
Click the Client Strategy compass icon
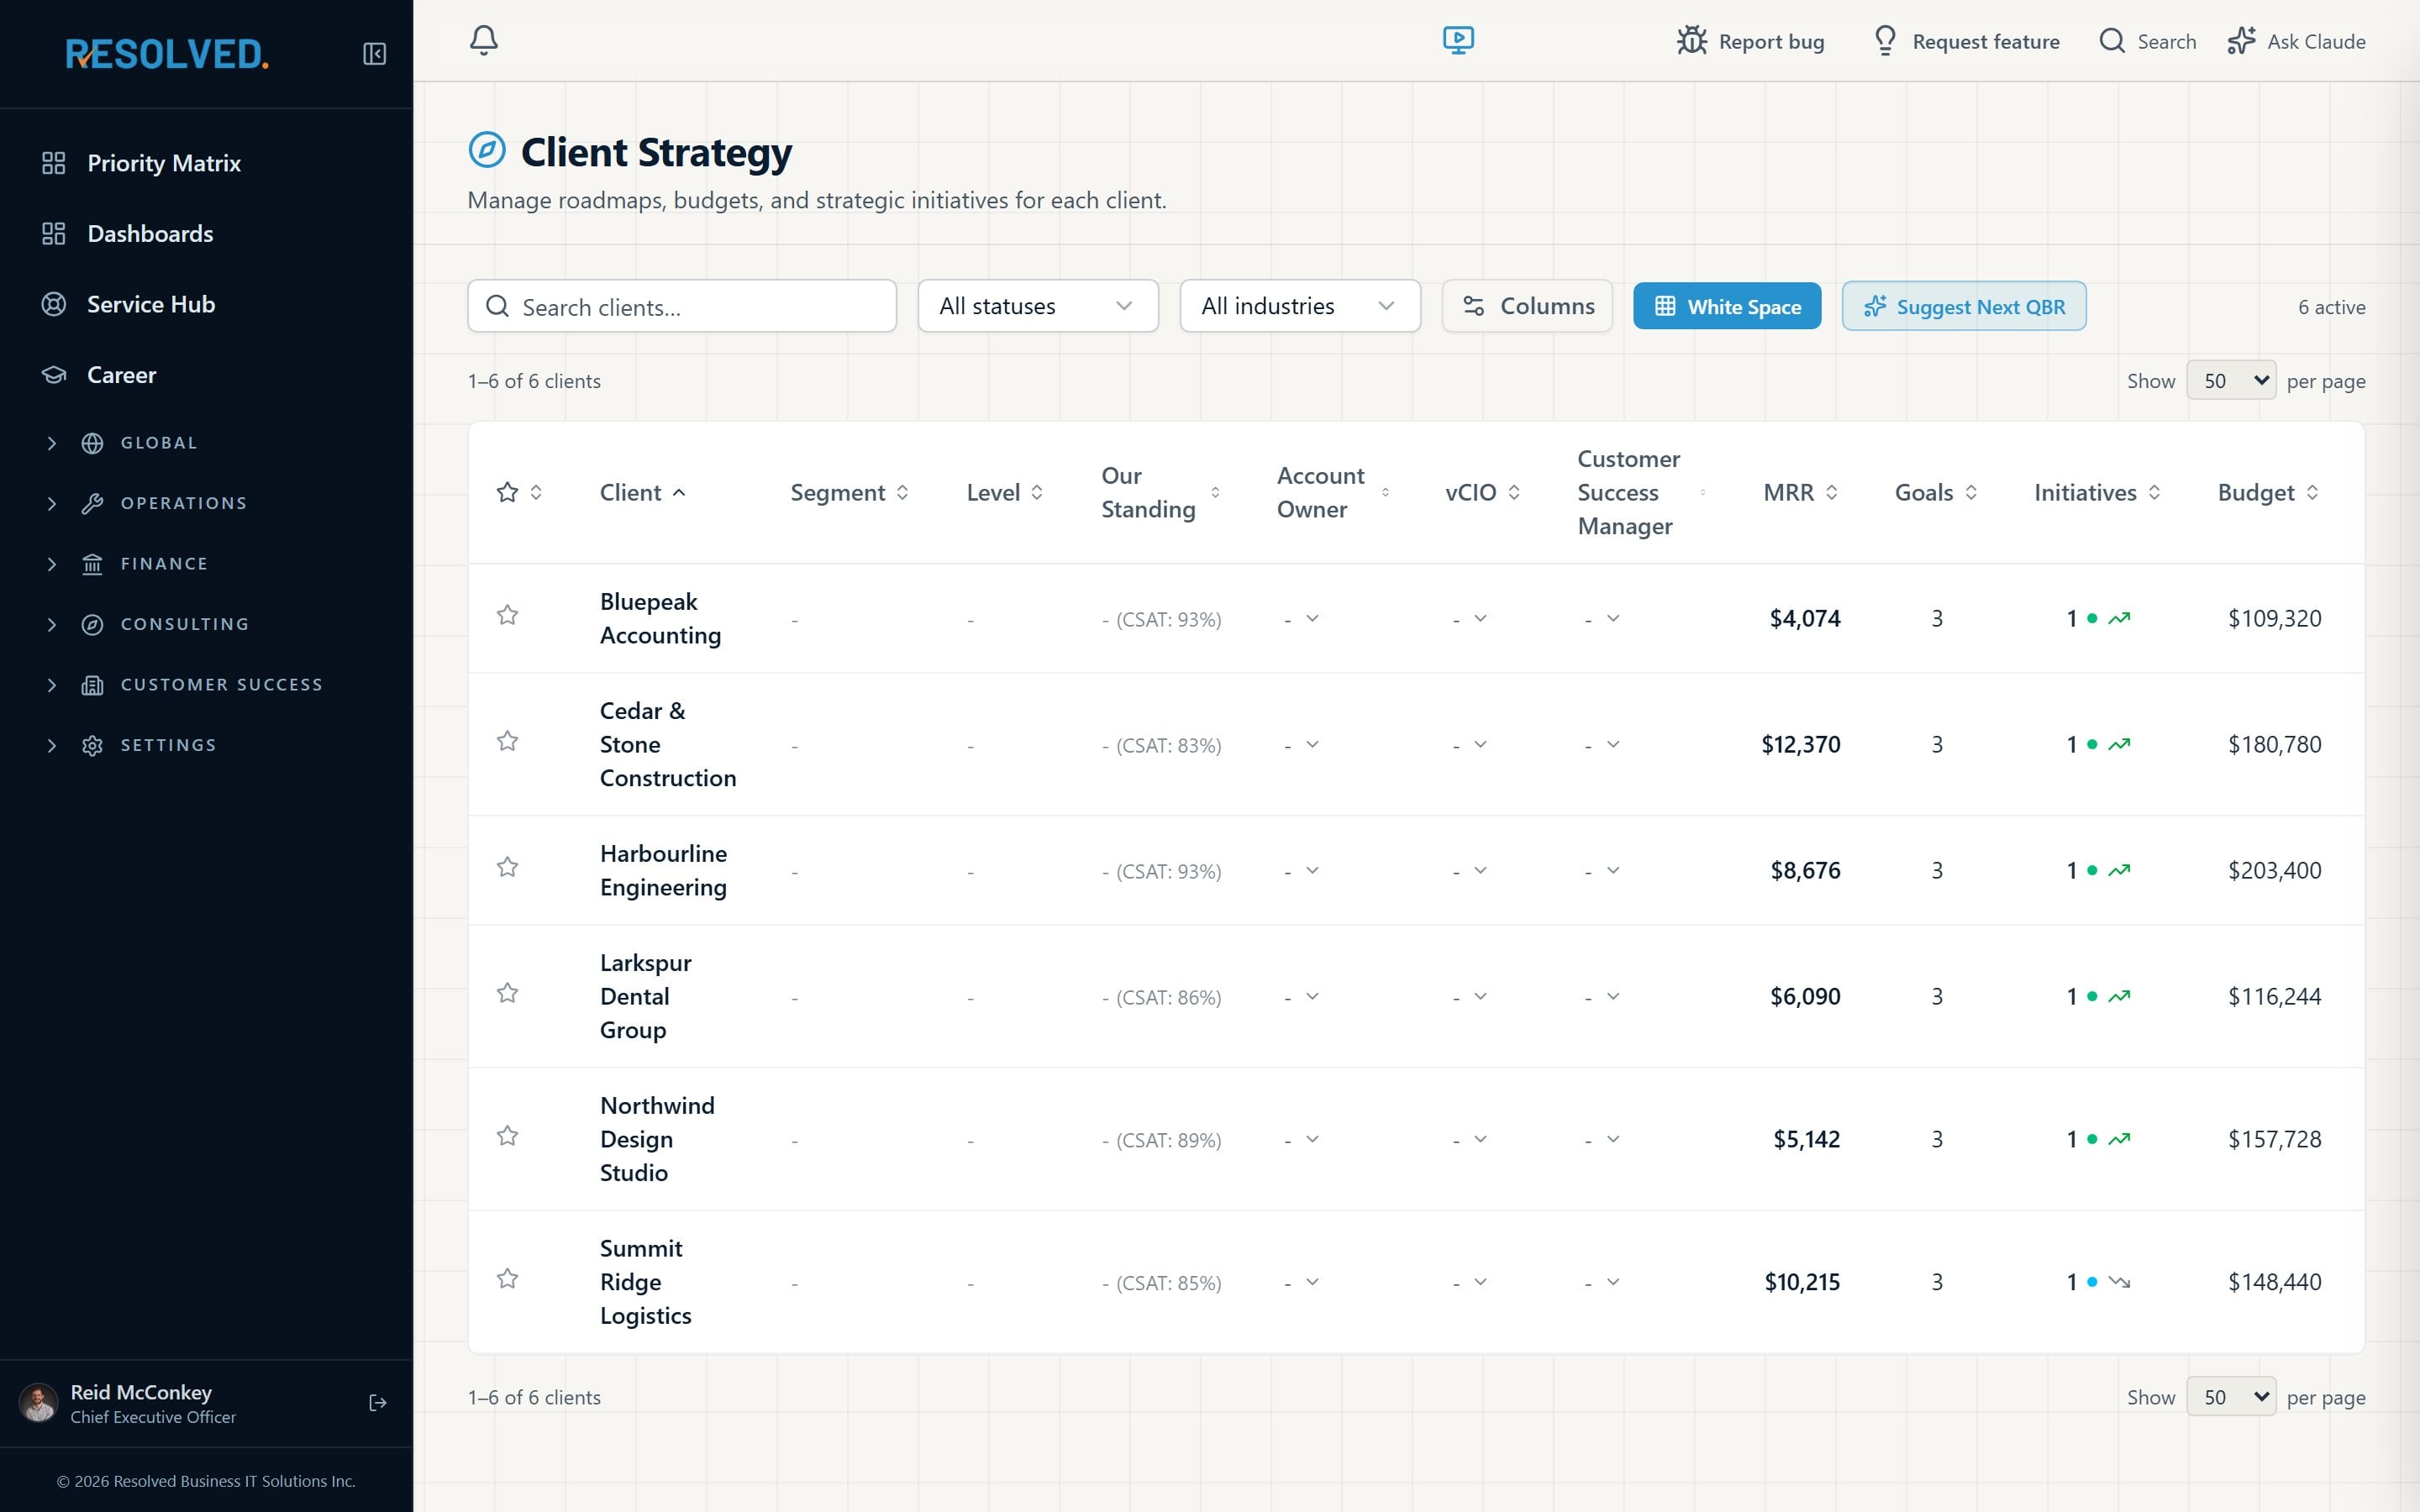click(x=487, y=151)
